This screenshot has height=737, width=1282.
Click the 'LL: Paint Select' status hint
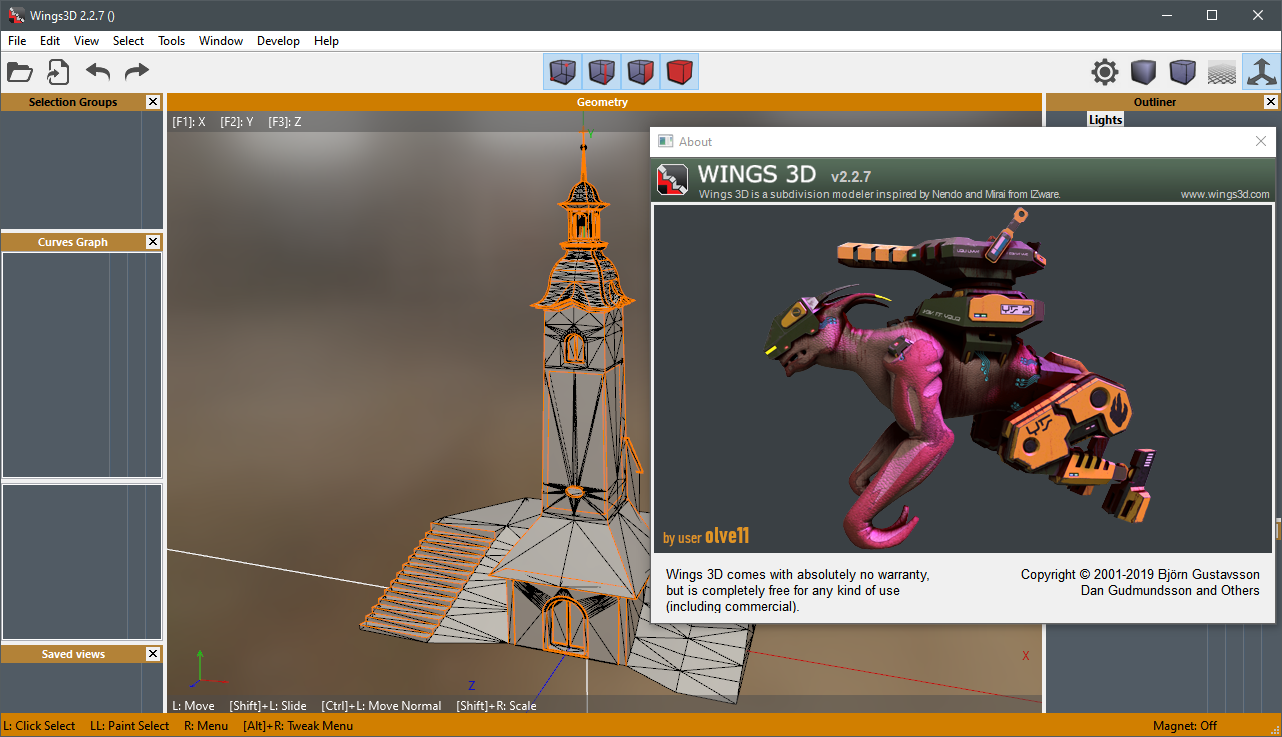130,726
